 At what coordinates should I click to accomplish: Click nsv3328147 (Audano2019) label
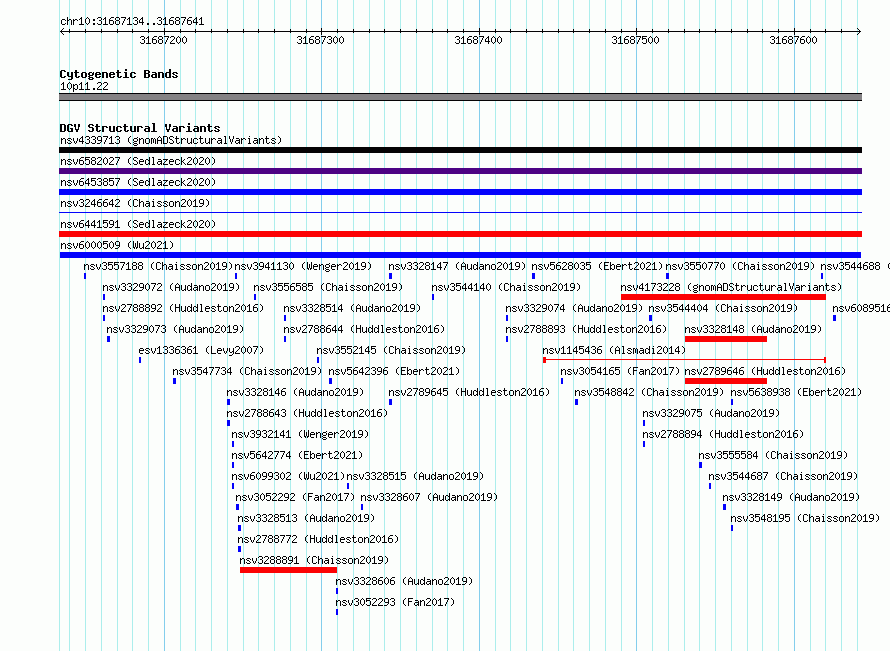(457, 266)
